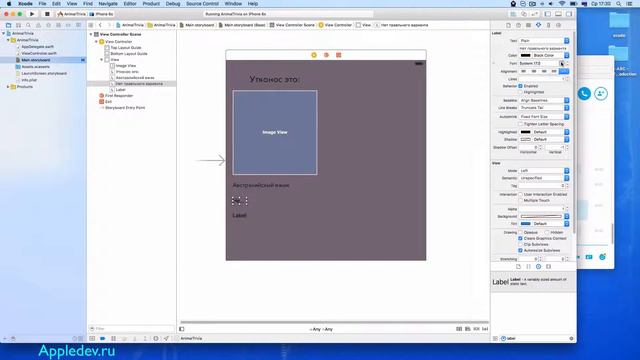Click the yellow View Controller dock icon

click(314, 55)
